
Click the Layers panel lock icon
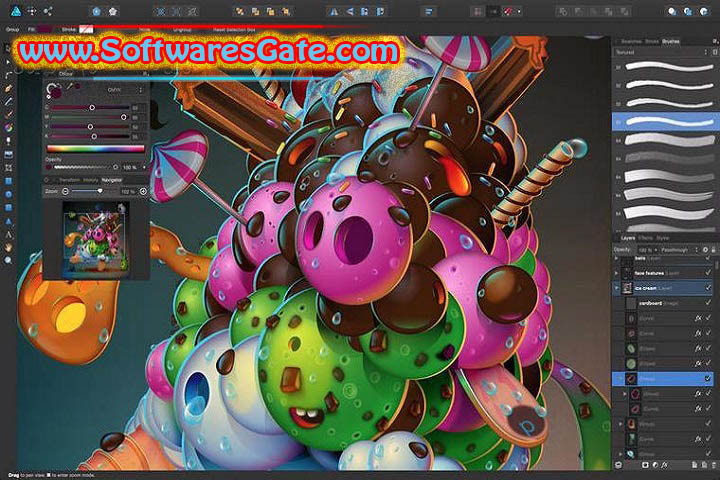point(713,250)
